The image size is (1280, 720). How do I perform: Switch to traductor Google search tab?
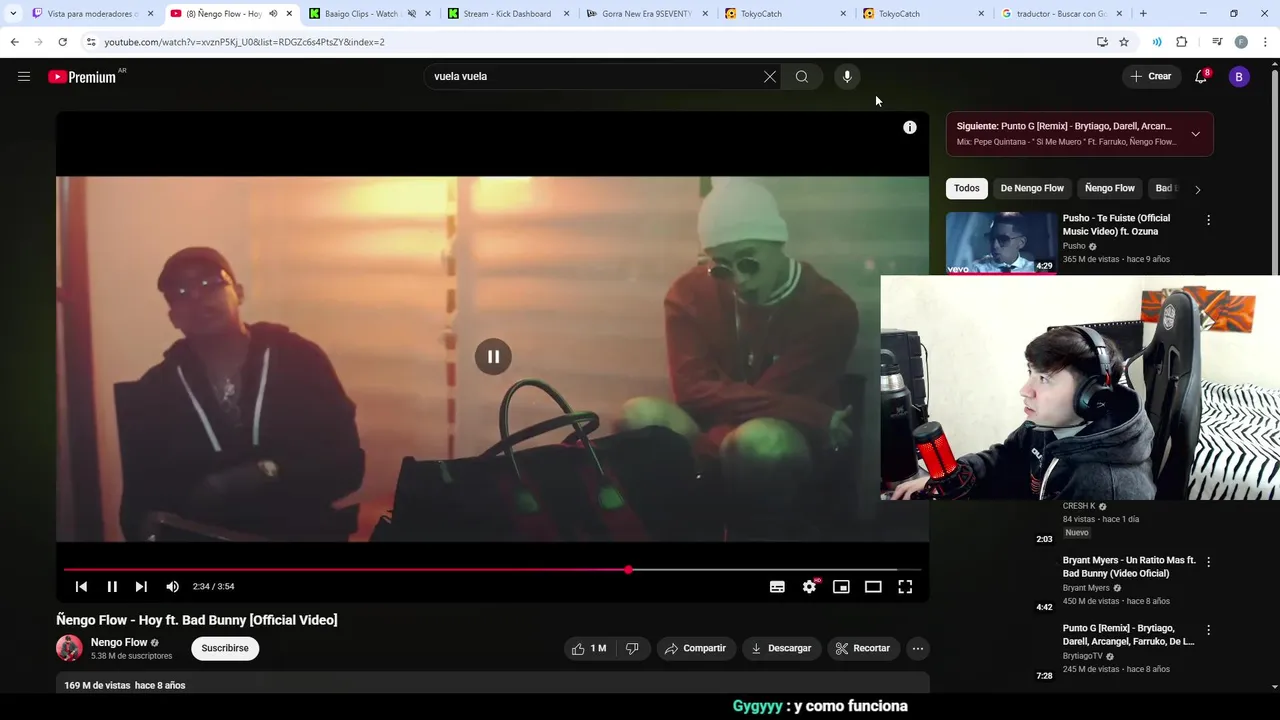1060,14
